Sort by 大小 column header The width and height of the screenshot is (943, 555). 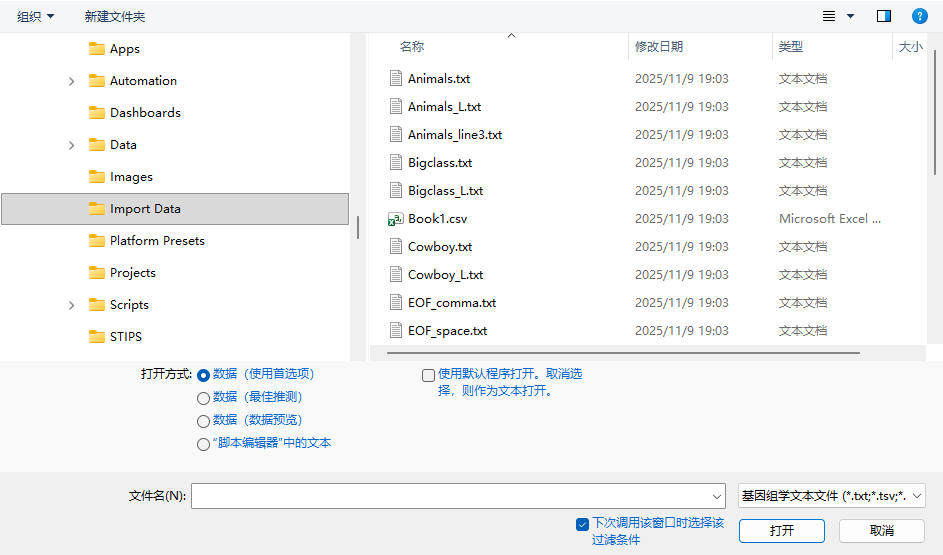point(910,47)
